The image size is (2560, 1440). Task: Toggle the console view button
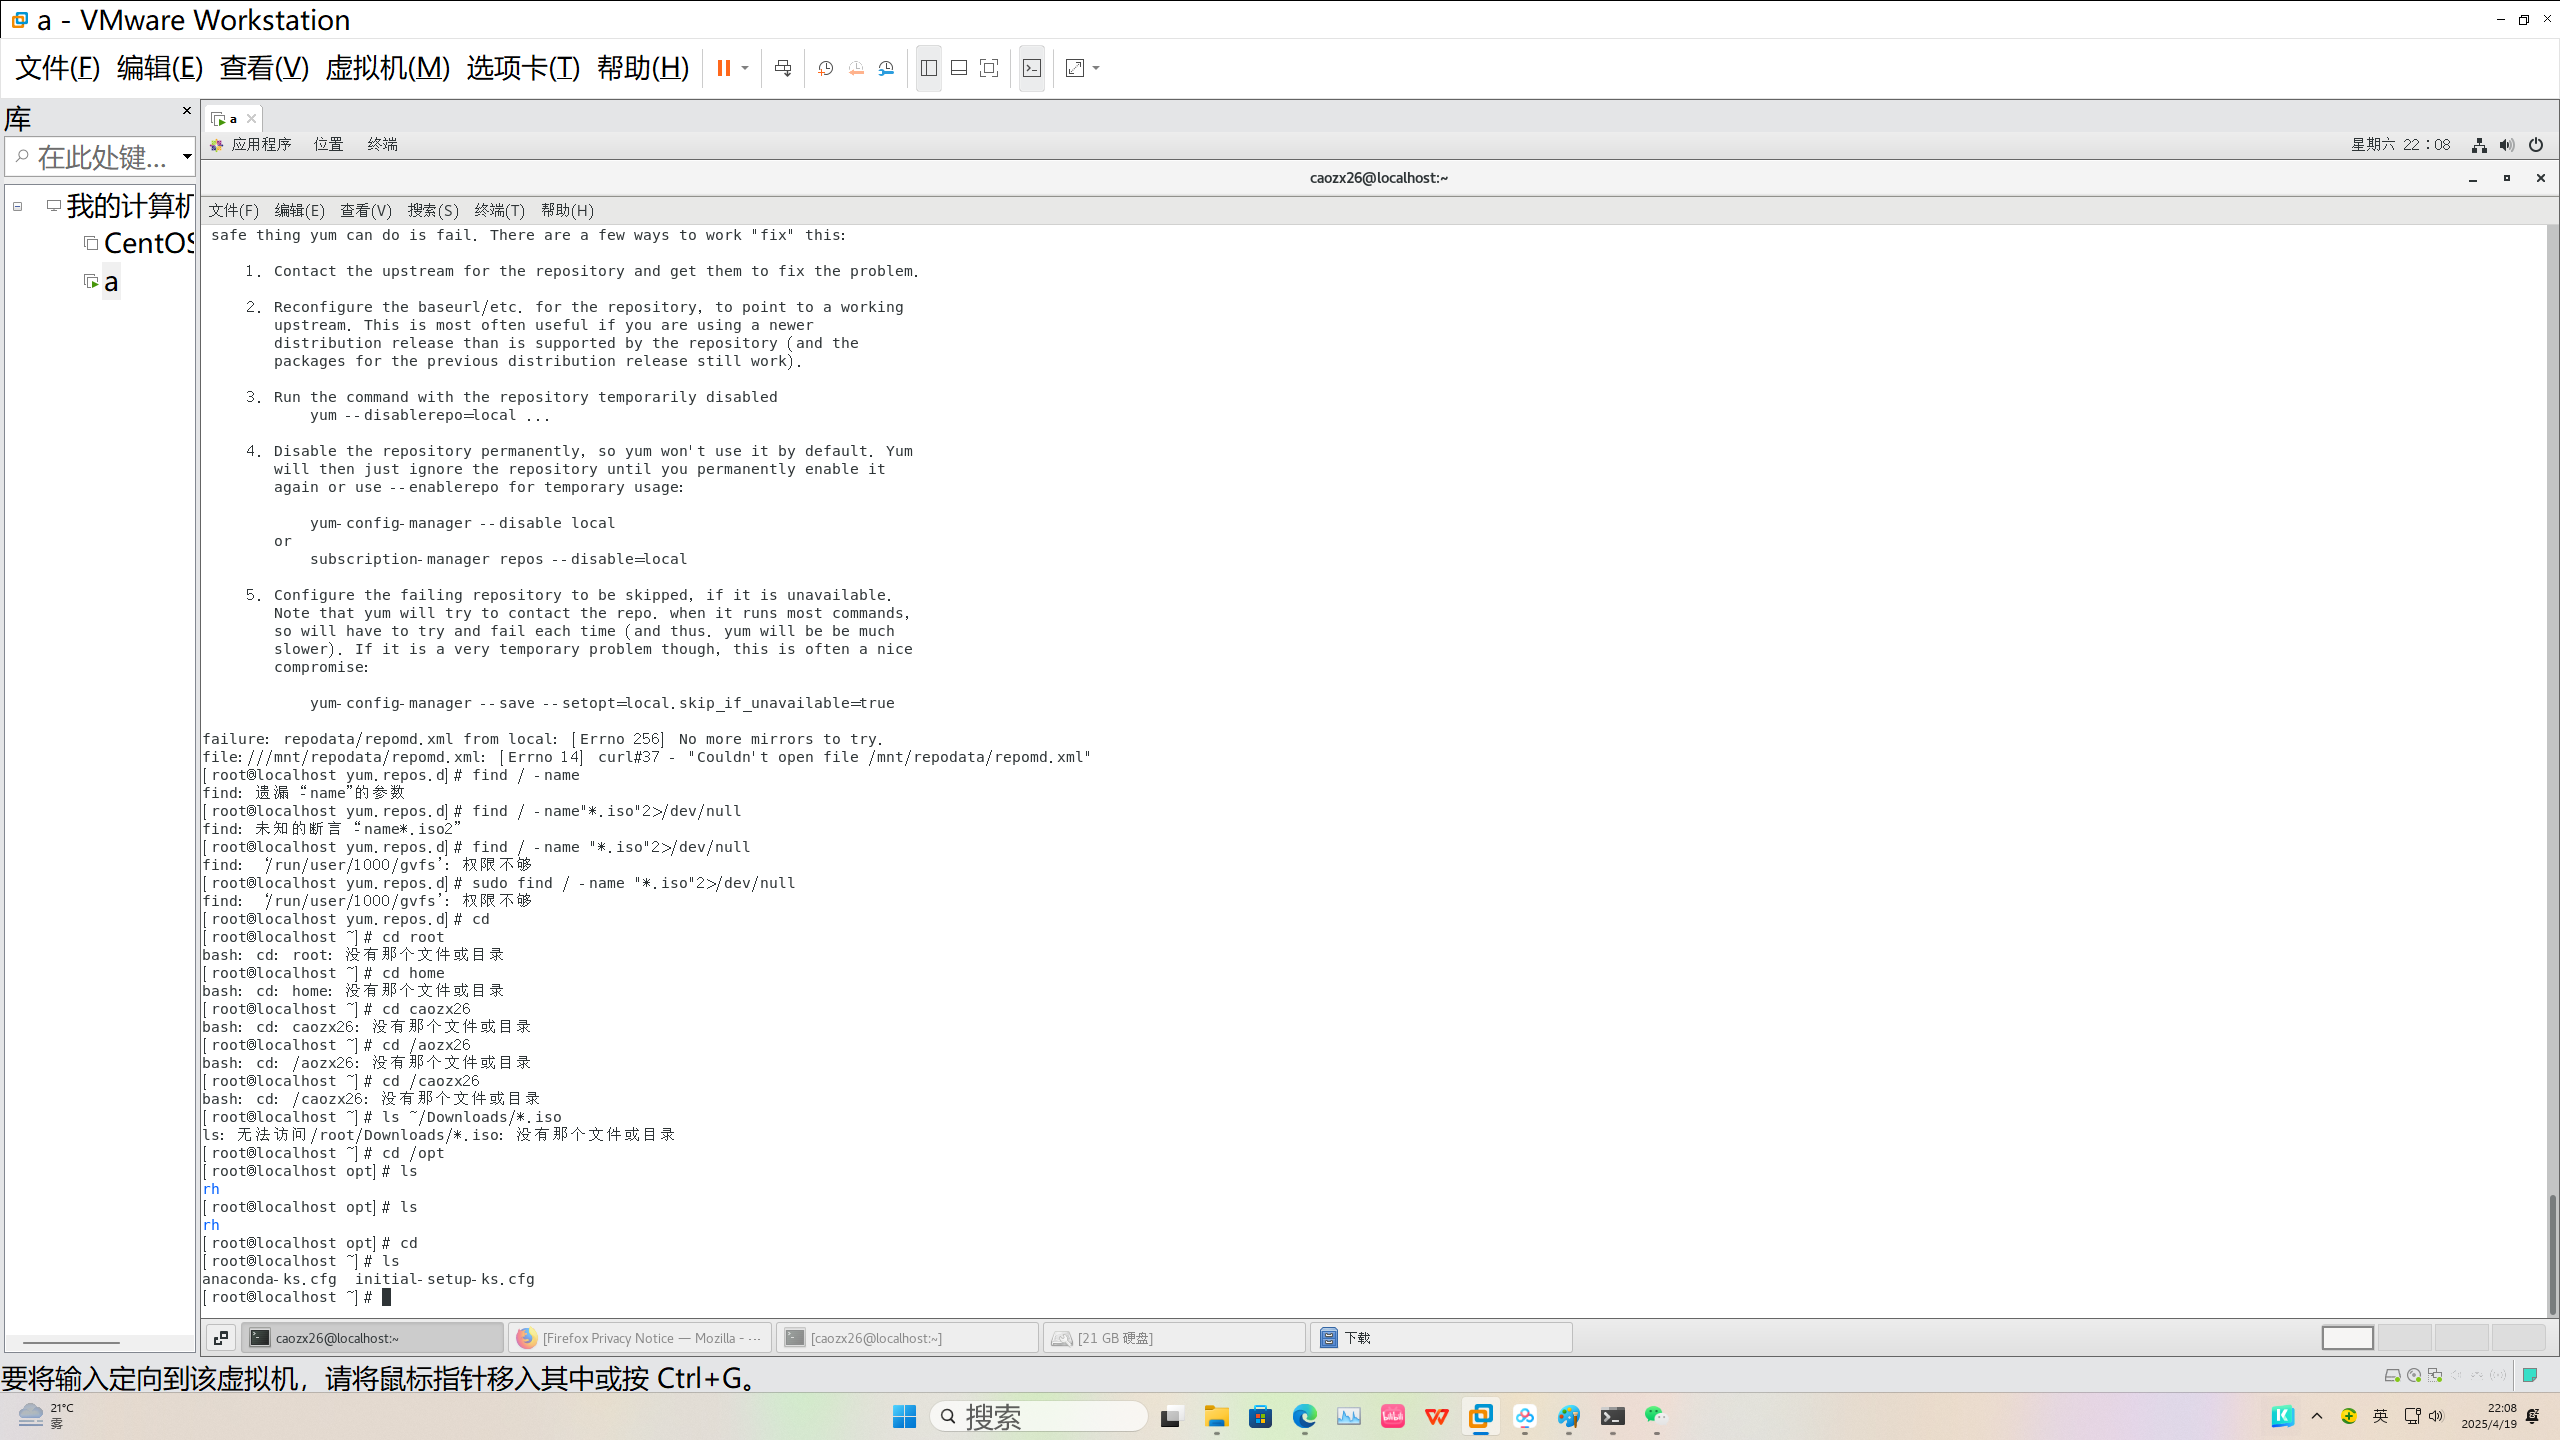(1032, 68)
